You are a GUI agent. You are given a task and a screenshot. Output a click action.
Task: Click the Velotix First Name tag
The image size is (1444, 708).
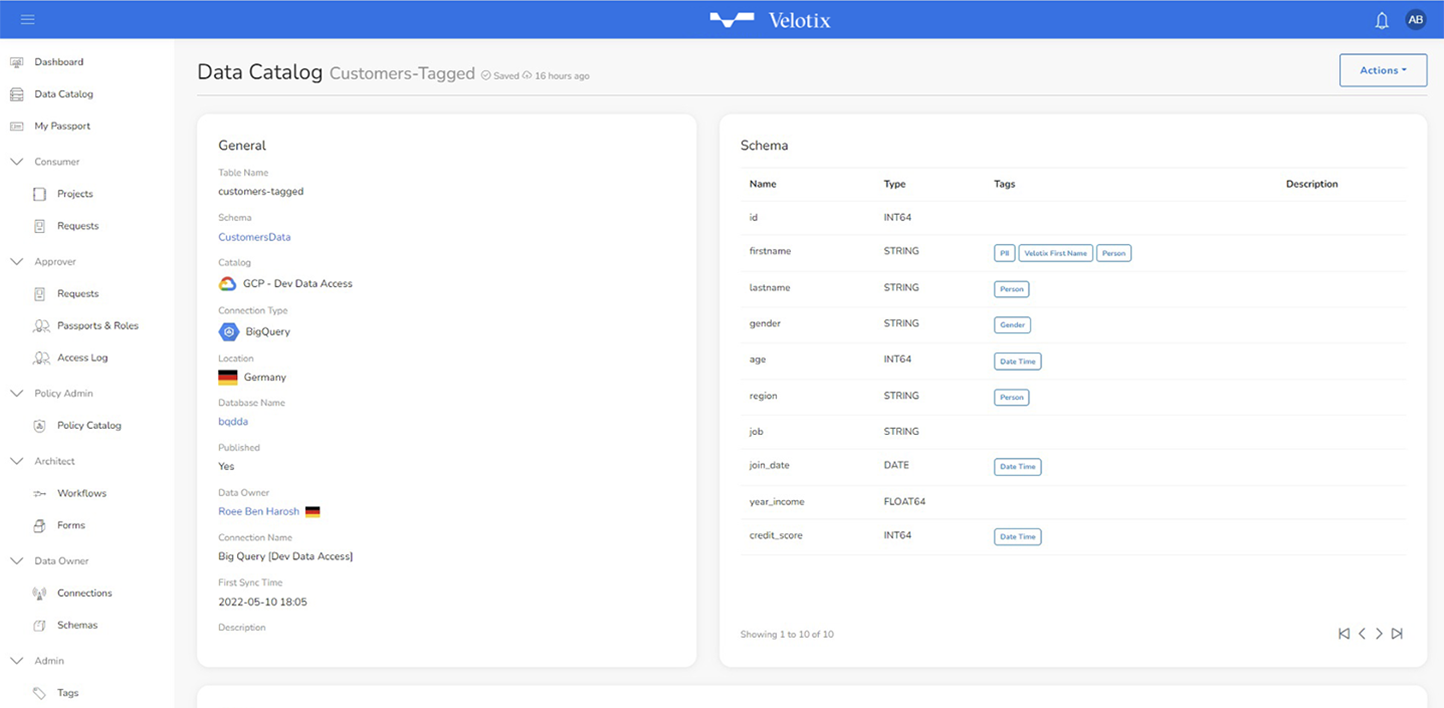tap(1055, 254)
